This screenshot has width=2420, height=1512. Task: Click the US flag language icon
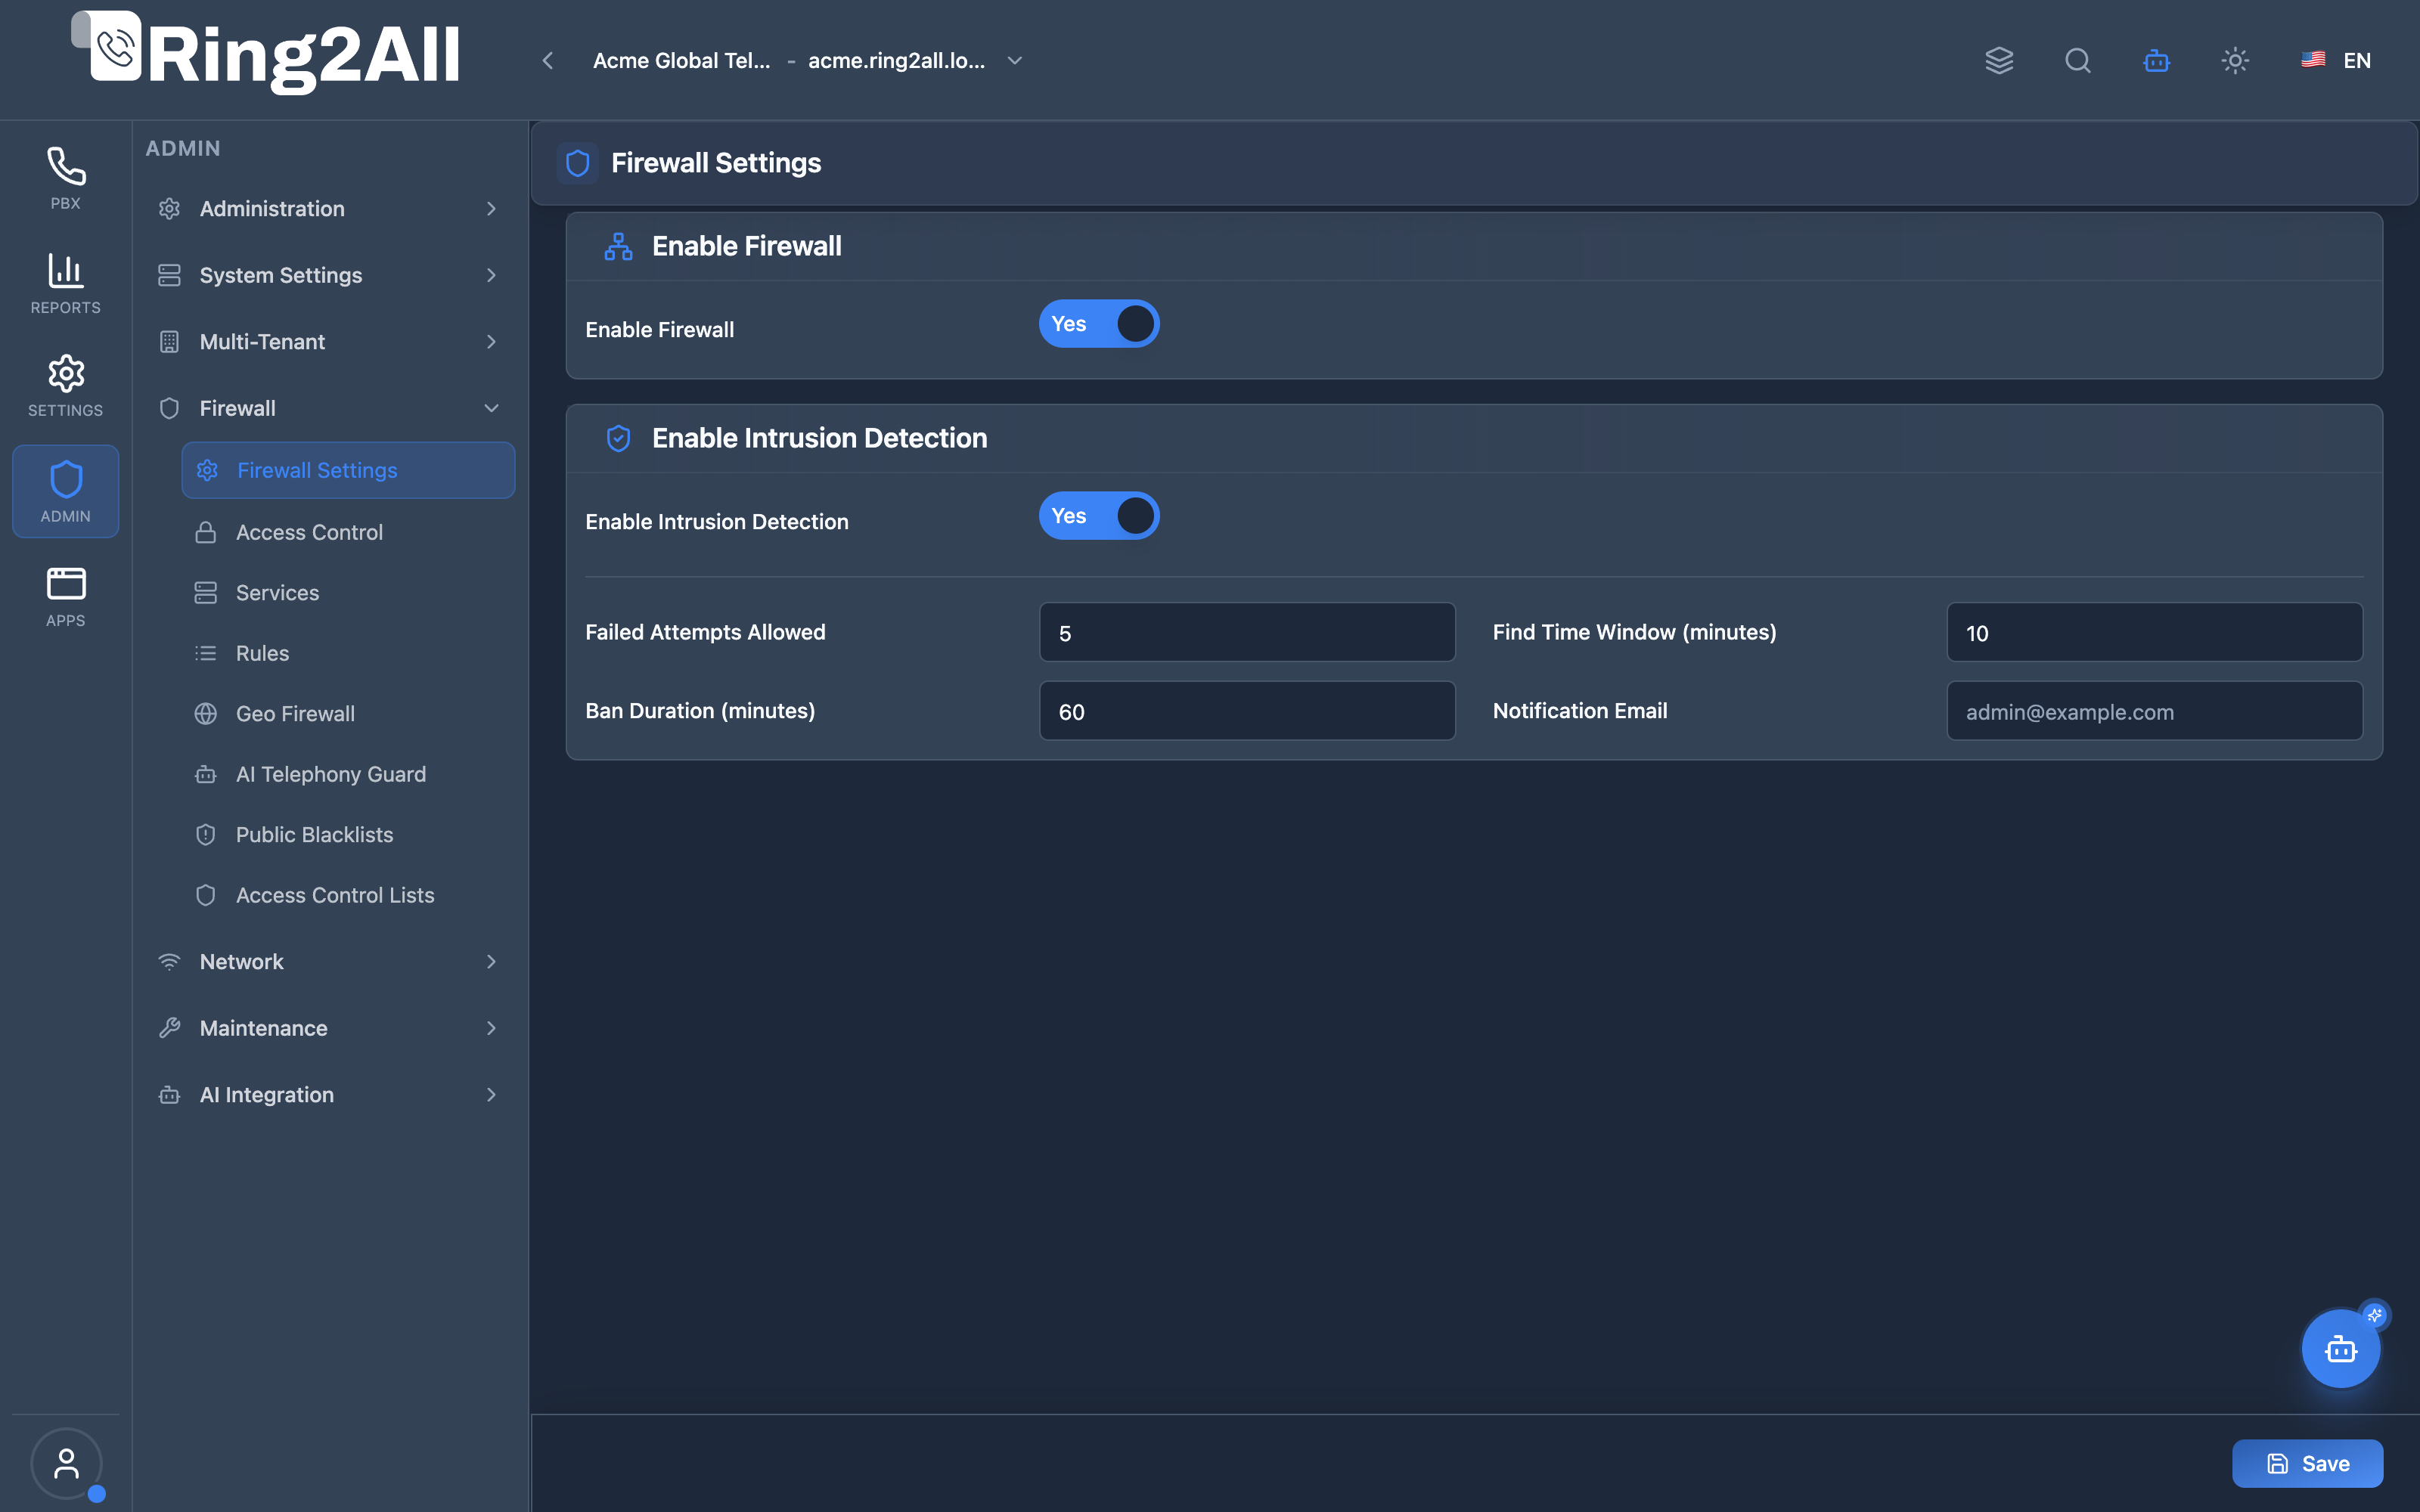[x=2313, y=60]
